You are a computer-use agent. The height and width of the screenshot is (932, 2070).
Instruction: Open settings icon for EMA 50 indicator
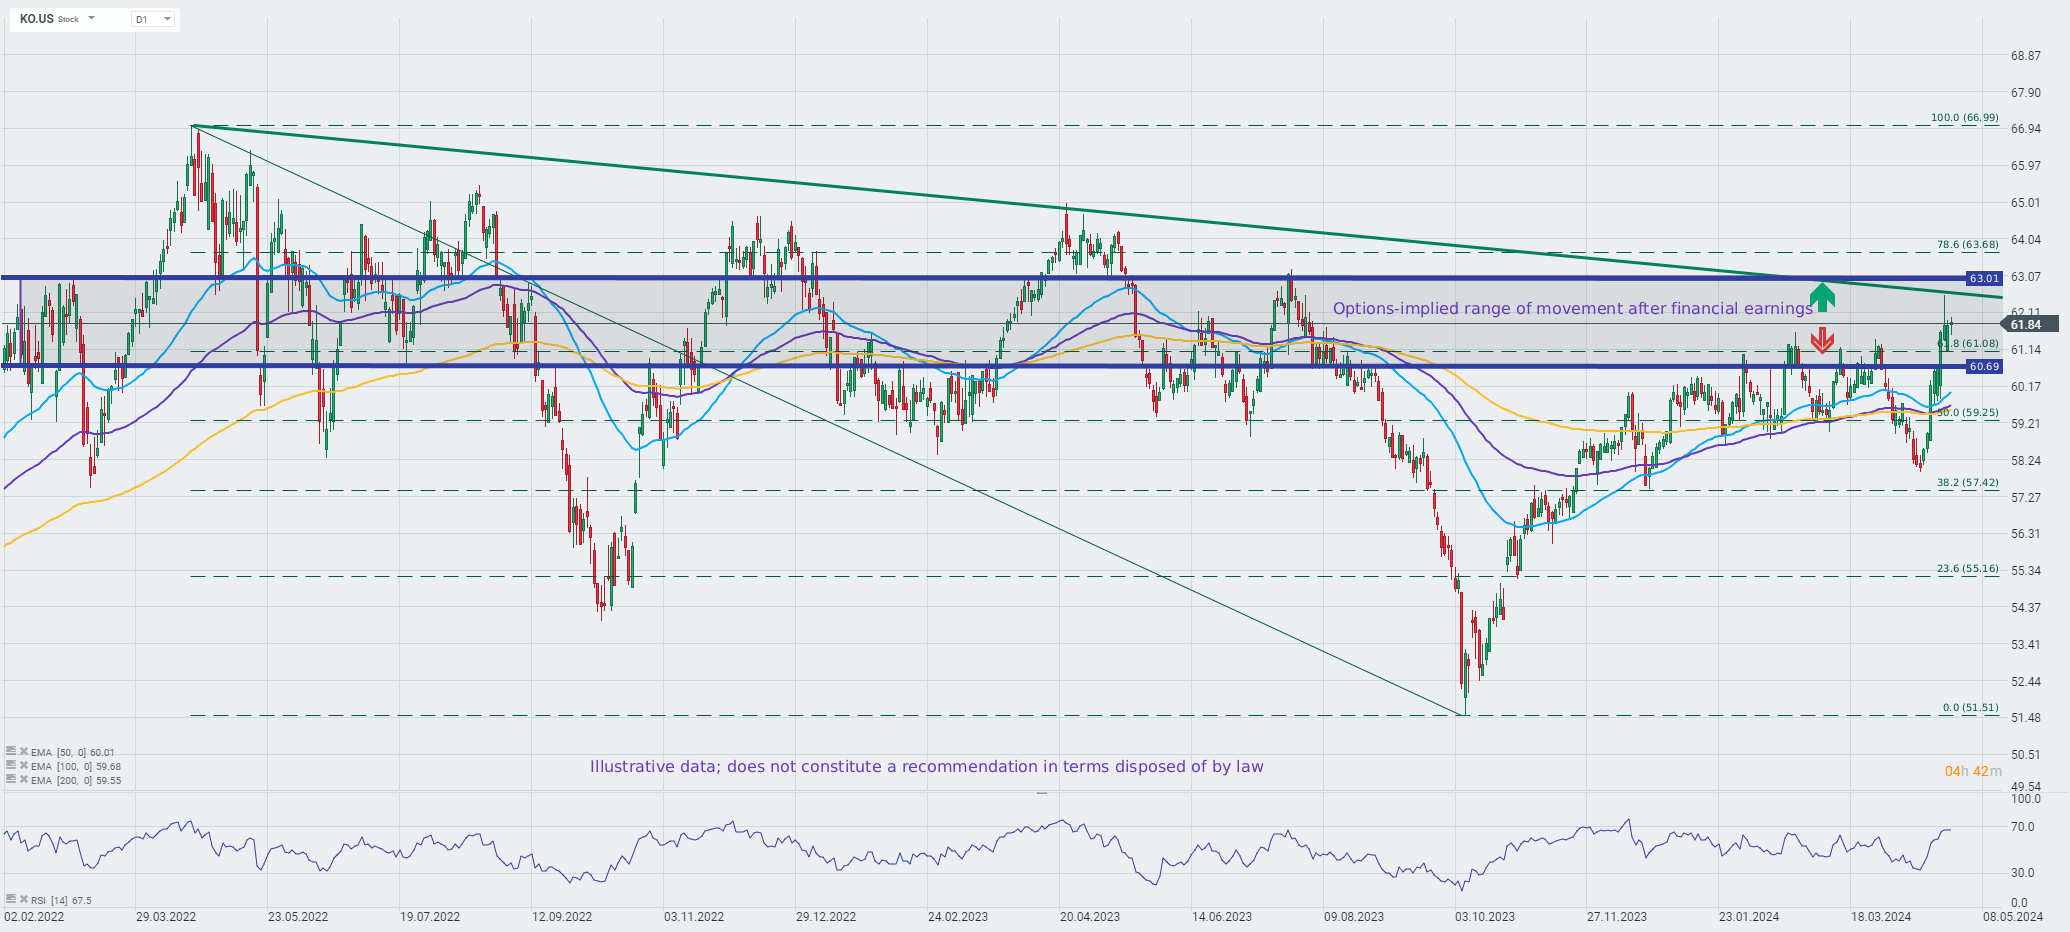point(10,751)
